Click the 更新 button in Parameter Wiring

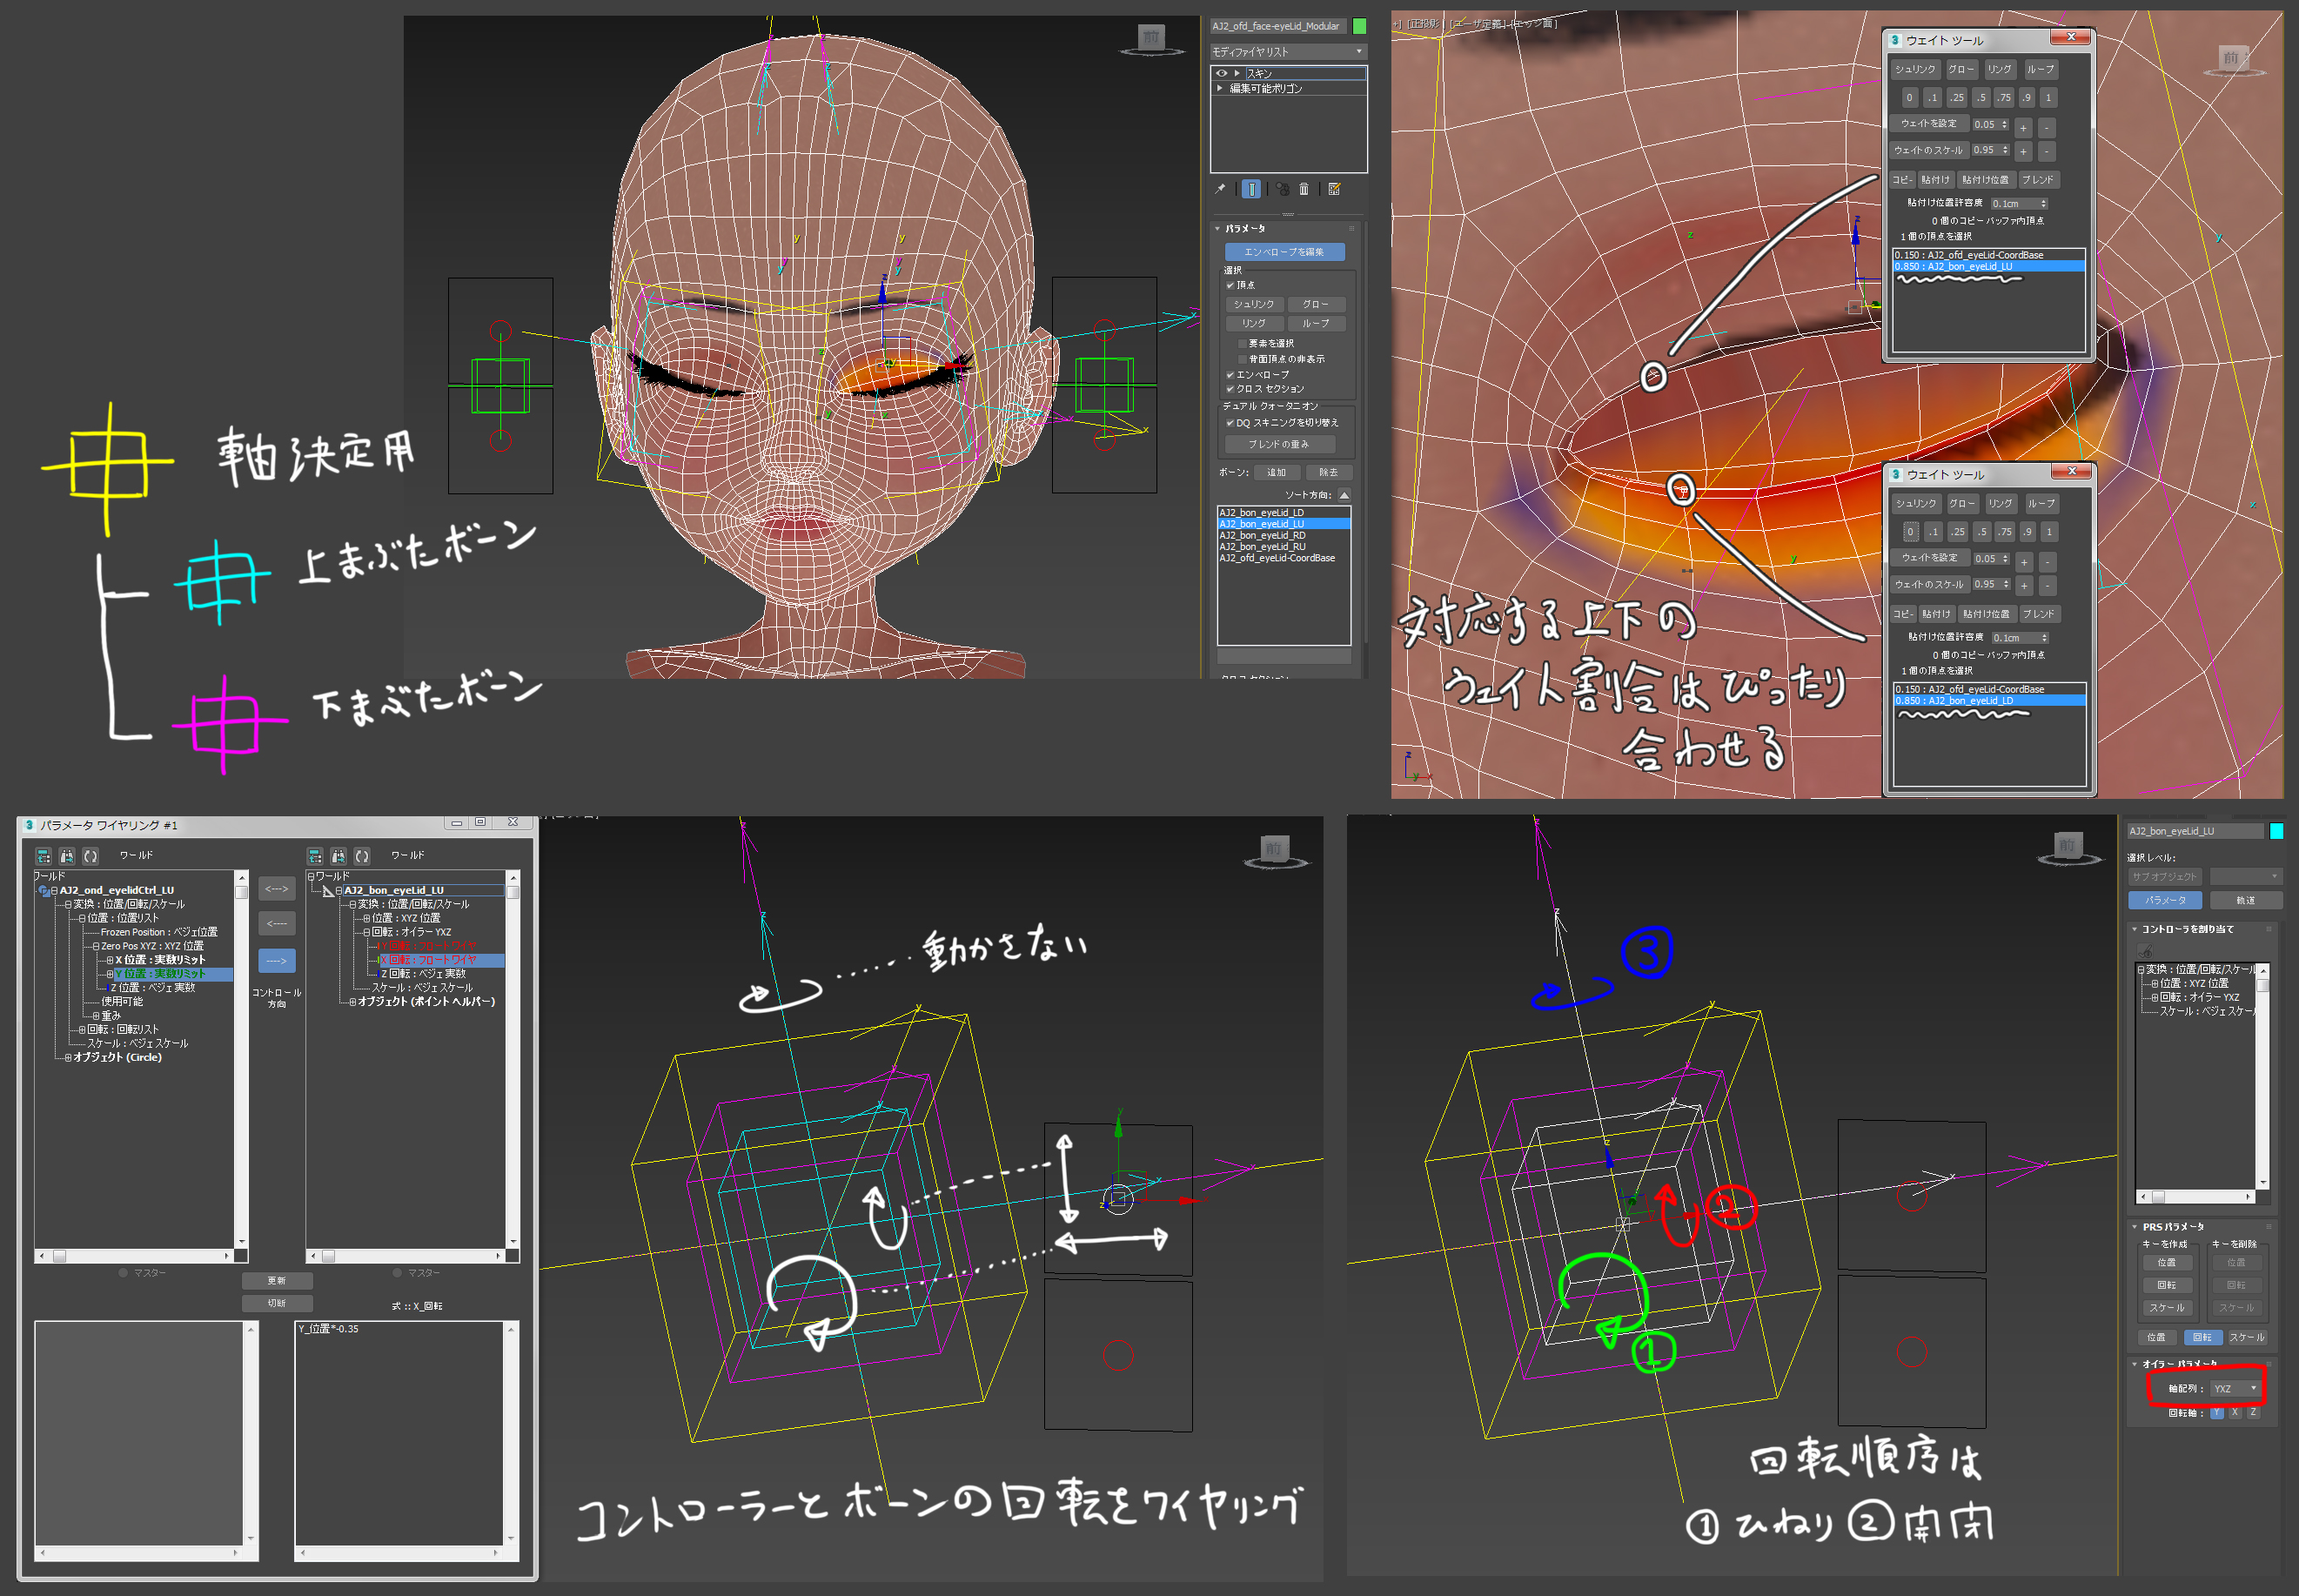(276, 1281)
